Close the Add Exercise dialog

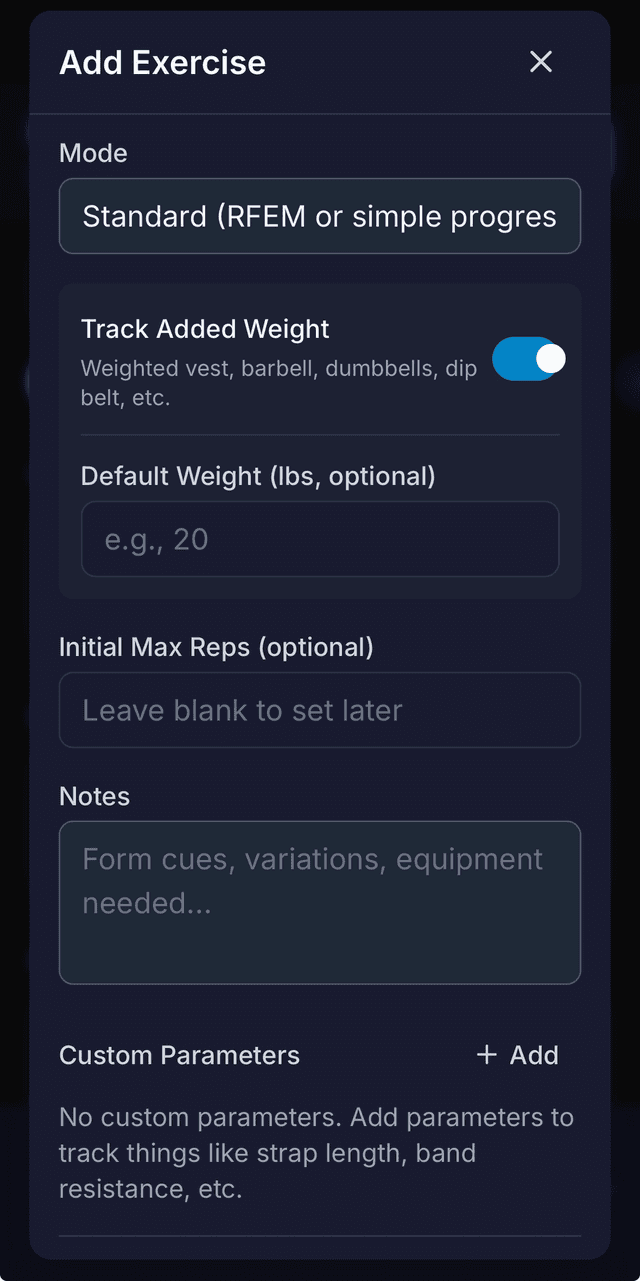(541, 62)
